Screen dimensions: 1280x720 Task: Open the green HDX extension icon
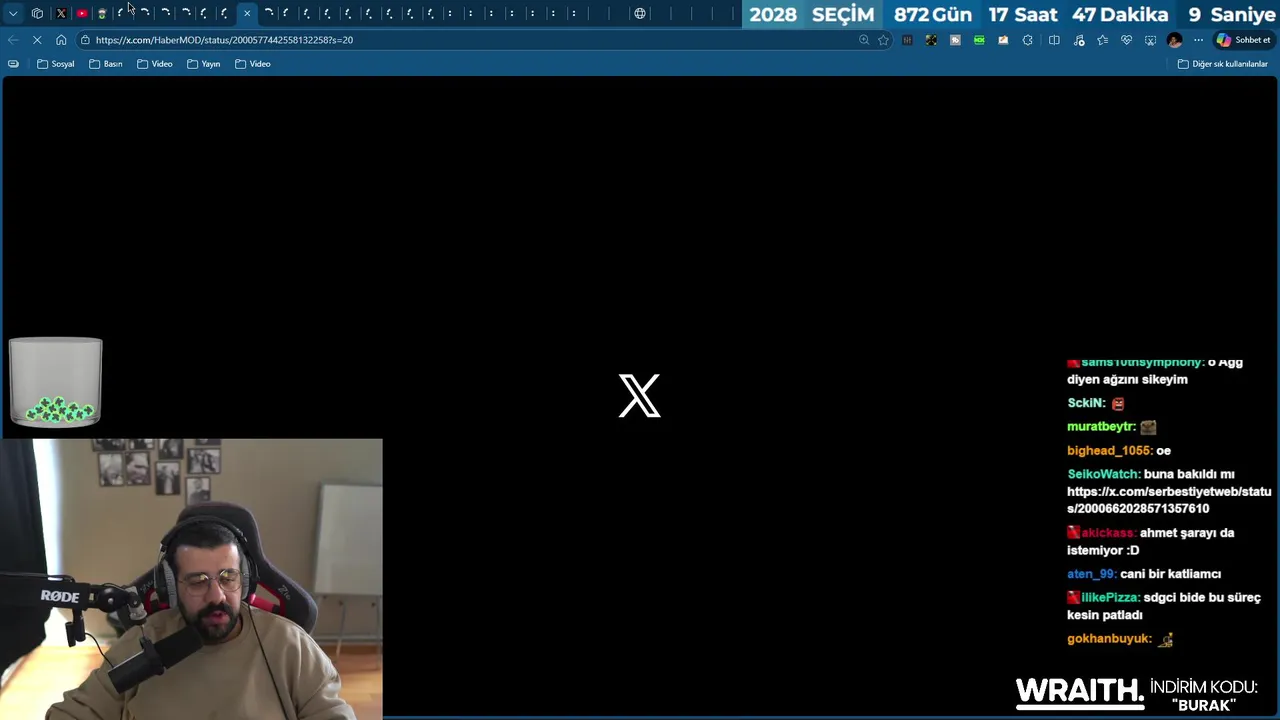point(979,40)
